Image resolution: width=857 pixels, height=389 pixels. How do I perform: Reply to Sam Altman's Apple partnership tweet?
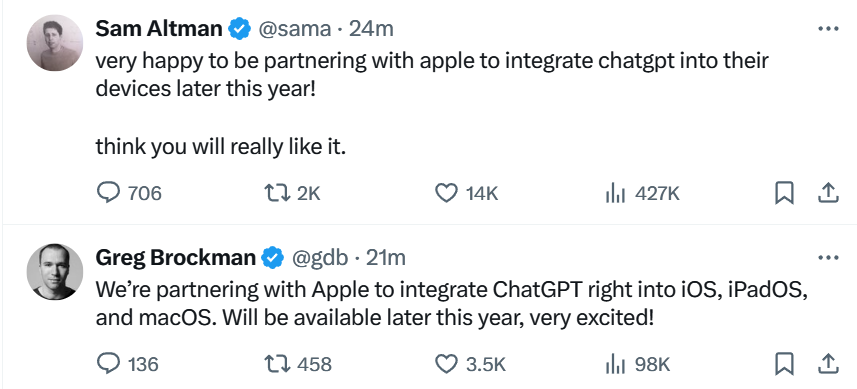[x=130, y=193]
